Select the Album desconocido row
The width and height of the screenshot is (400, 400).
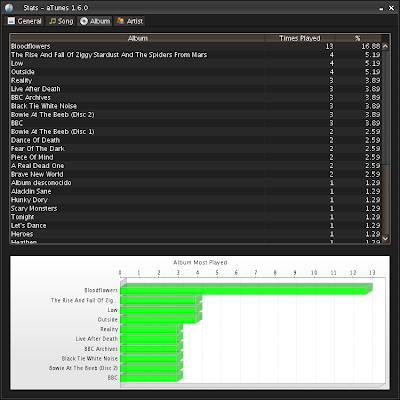[x=196, y=183]
